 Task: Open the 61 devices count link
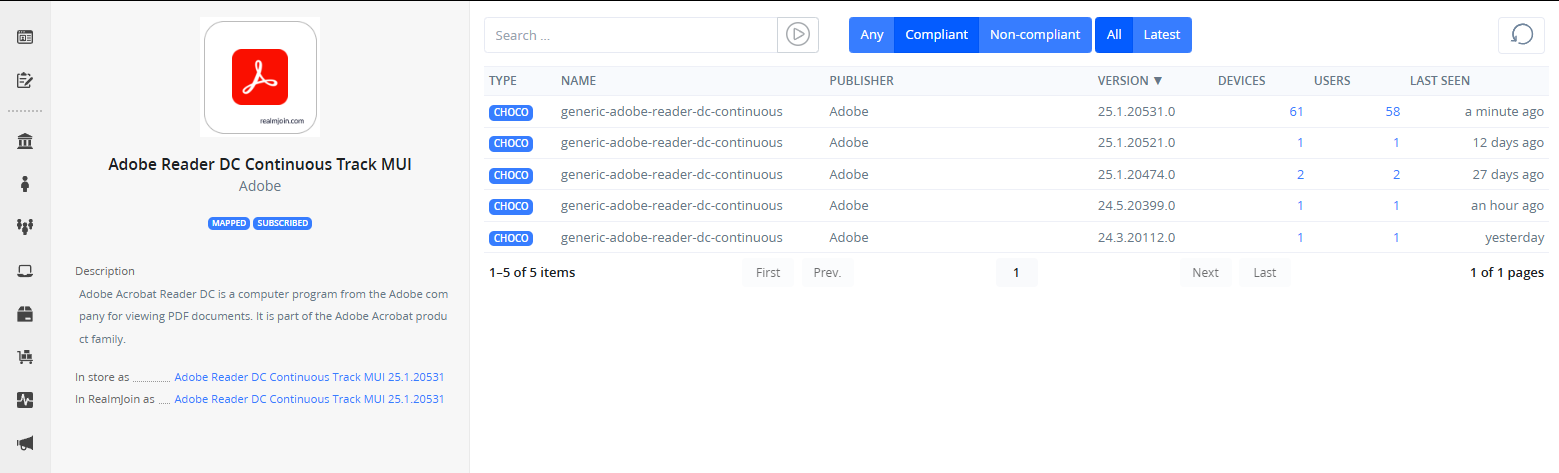pos(1296,112)
